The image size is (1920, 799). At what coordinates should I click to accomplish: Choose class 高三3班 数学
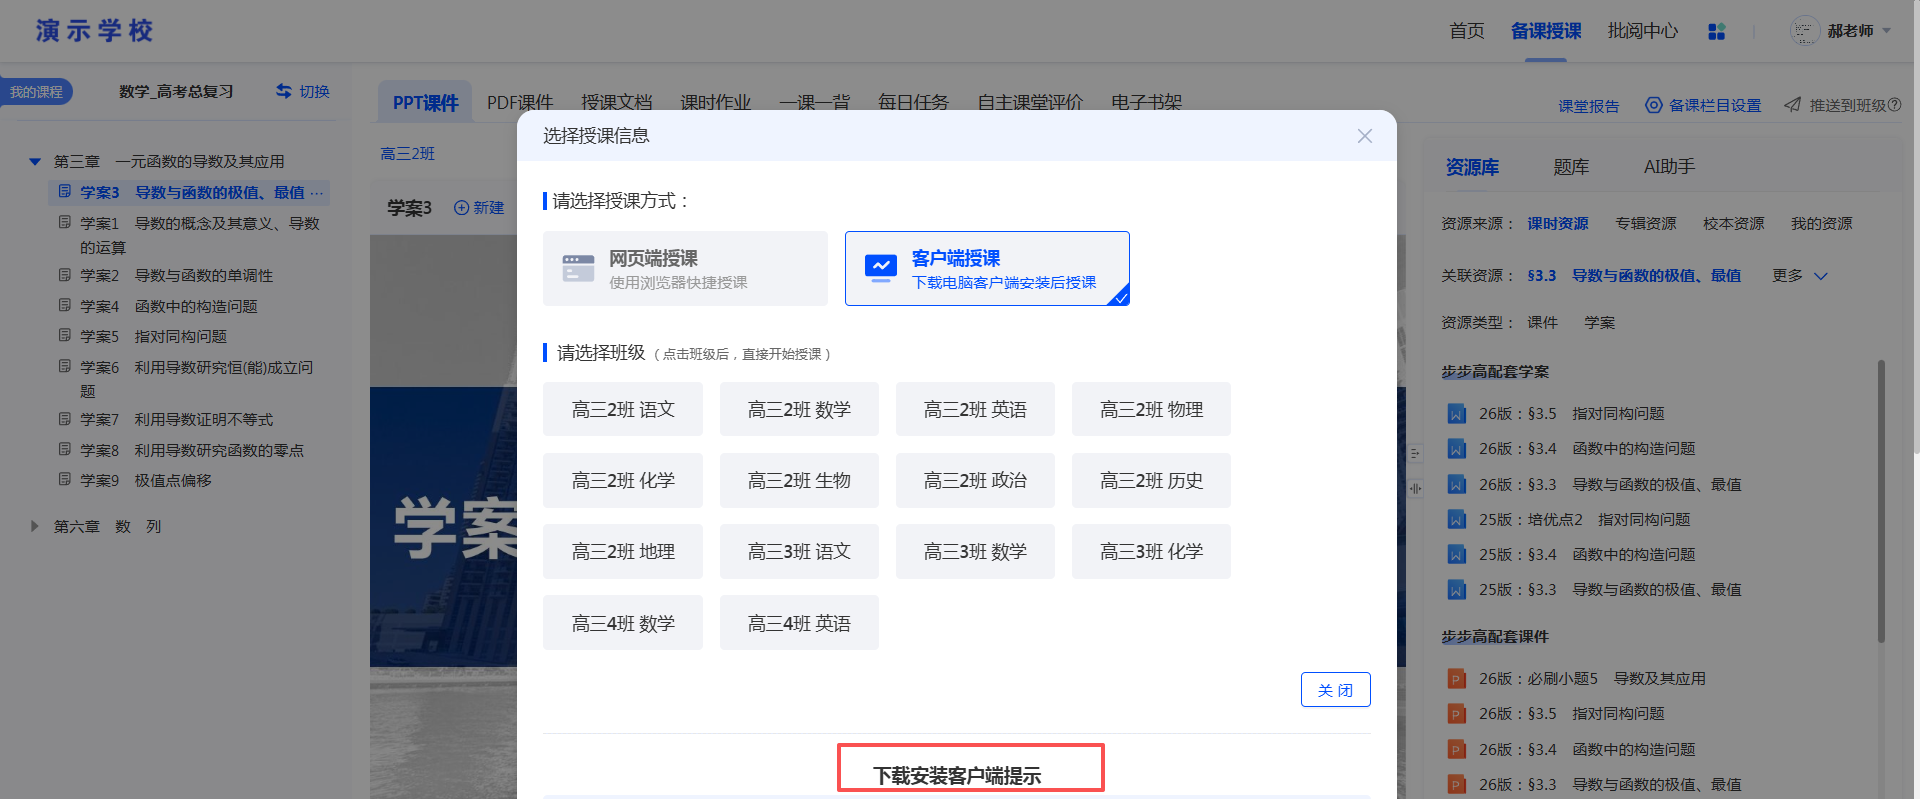coord(975,551)
